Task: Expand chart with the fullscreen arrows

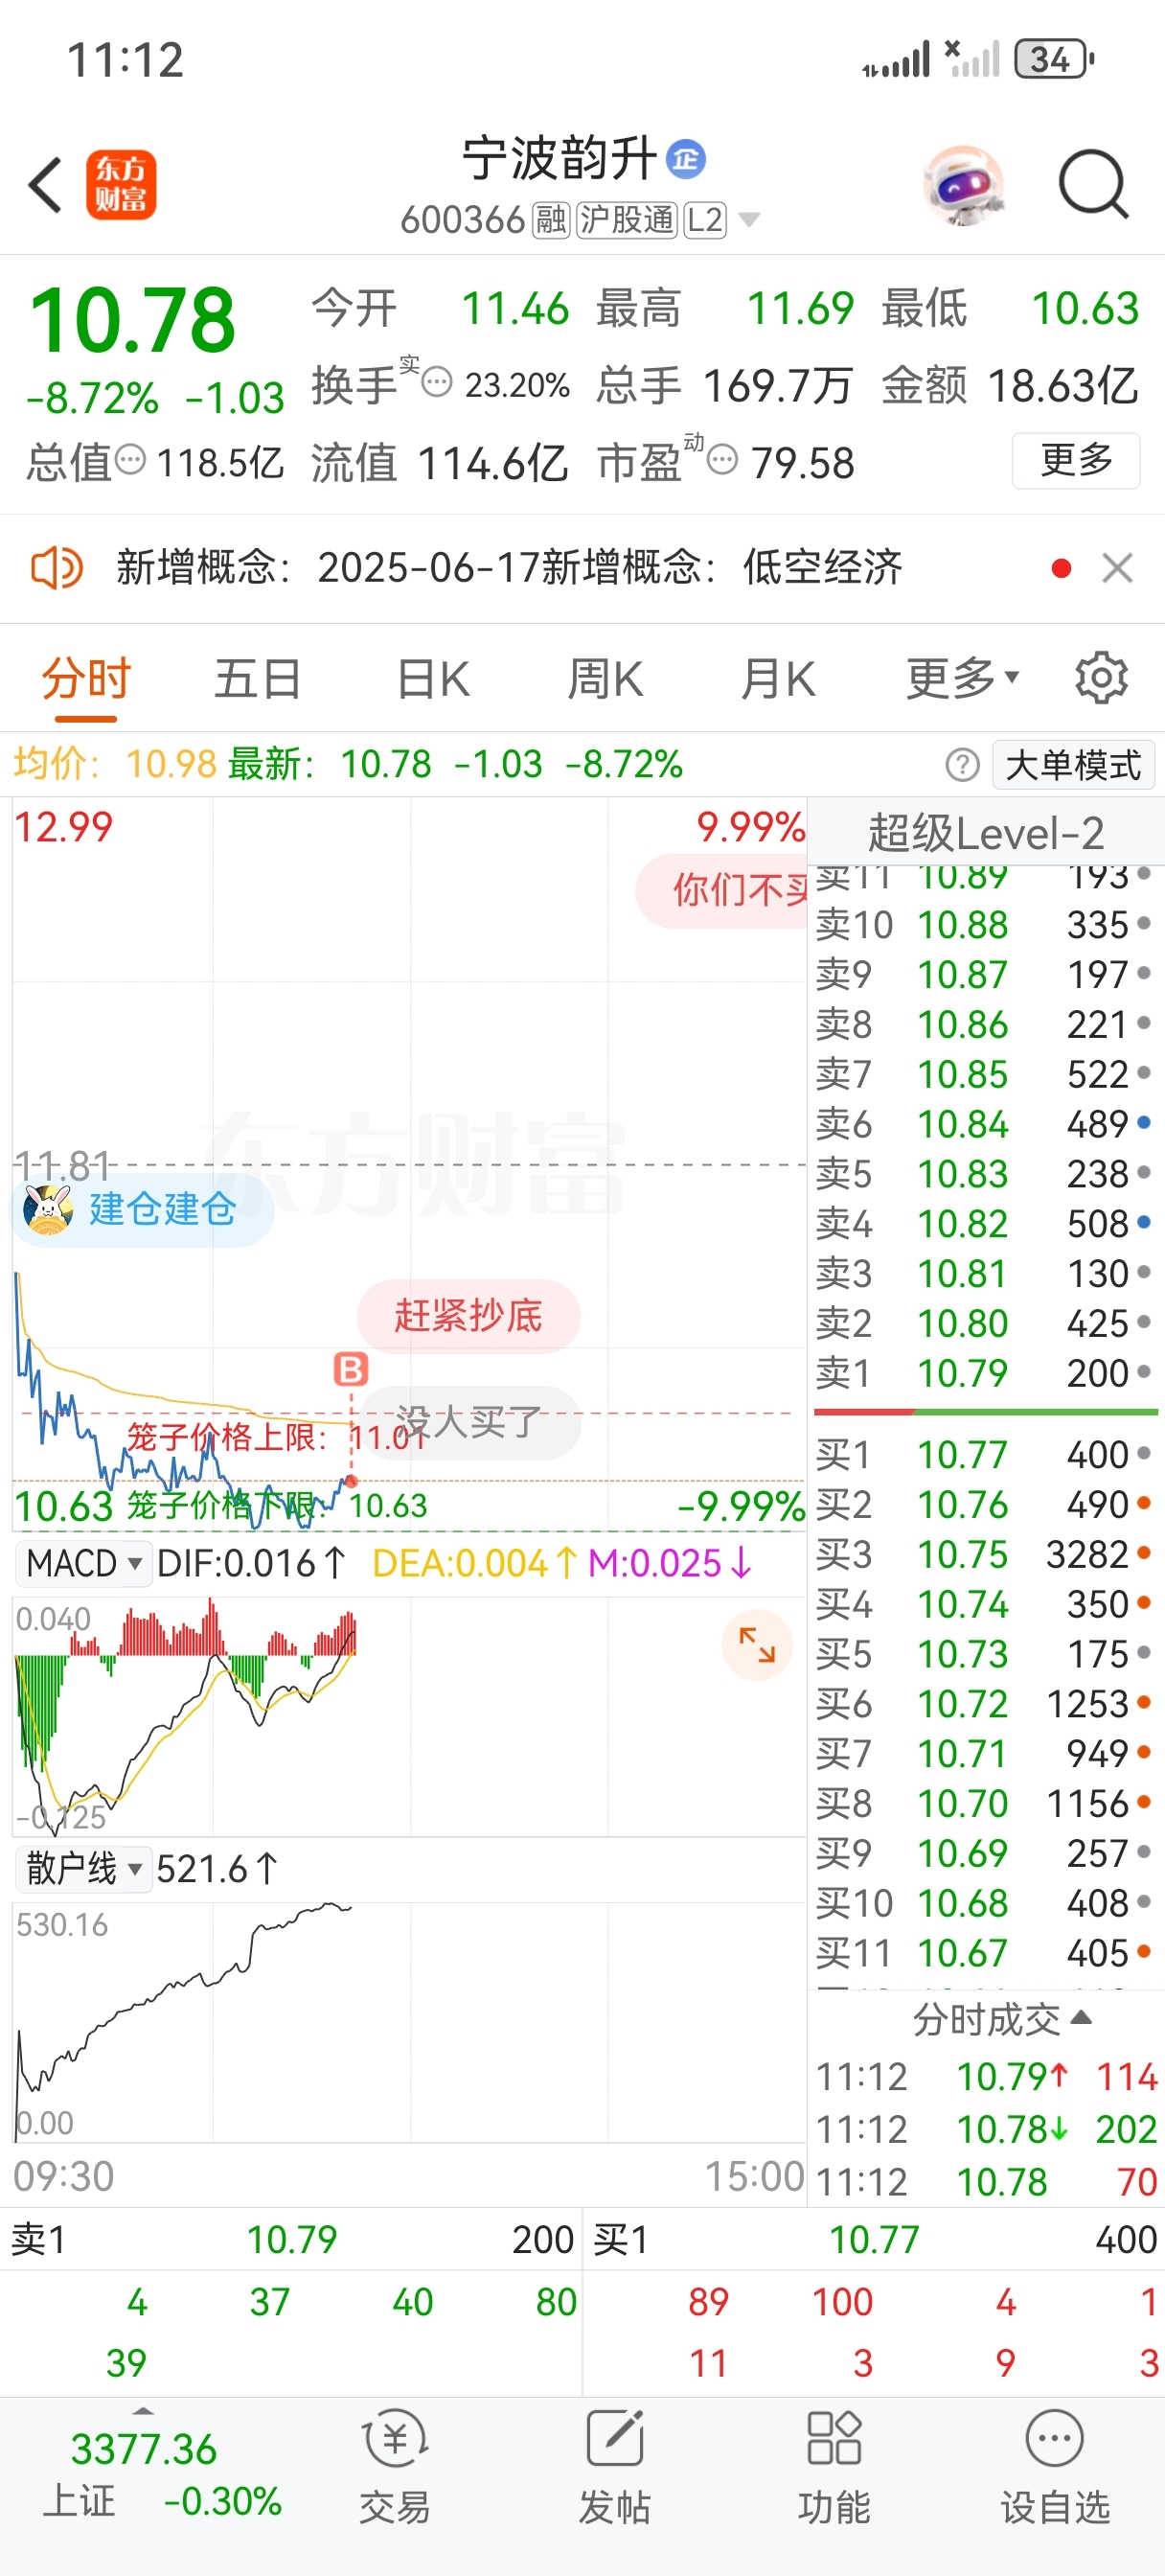Action: tap(757, 1645)
